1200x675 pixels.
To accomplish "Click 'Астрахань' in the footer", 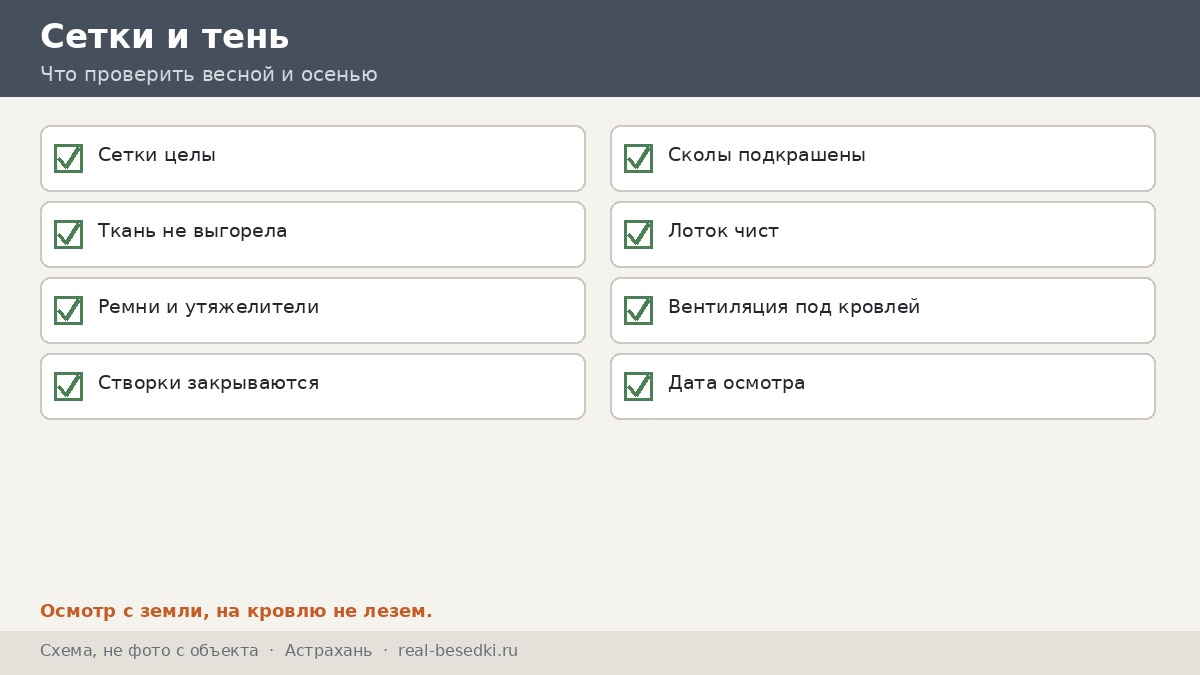I will point(328,651).
